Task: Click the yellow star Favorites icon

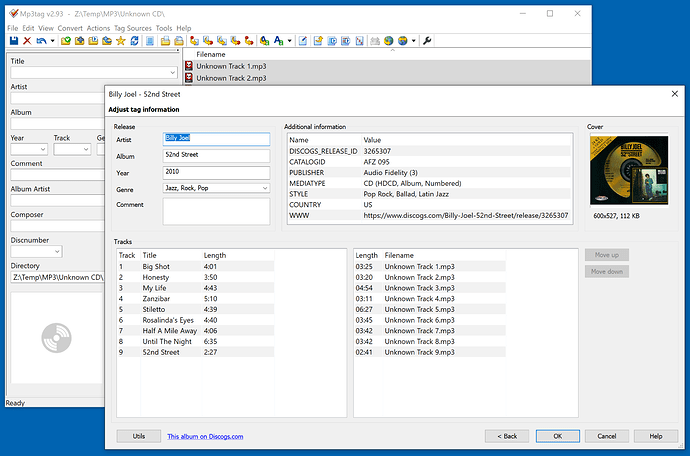Action: click(x=121, y=41)
